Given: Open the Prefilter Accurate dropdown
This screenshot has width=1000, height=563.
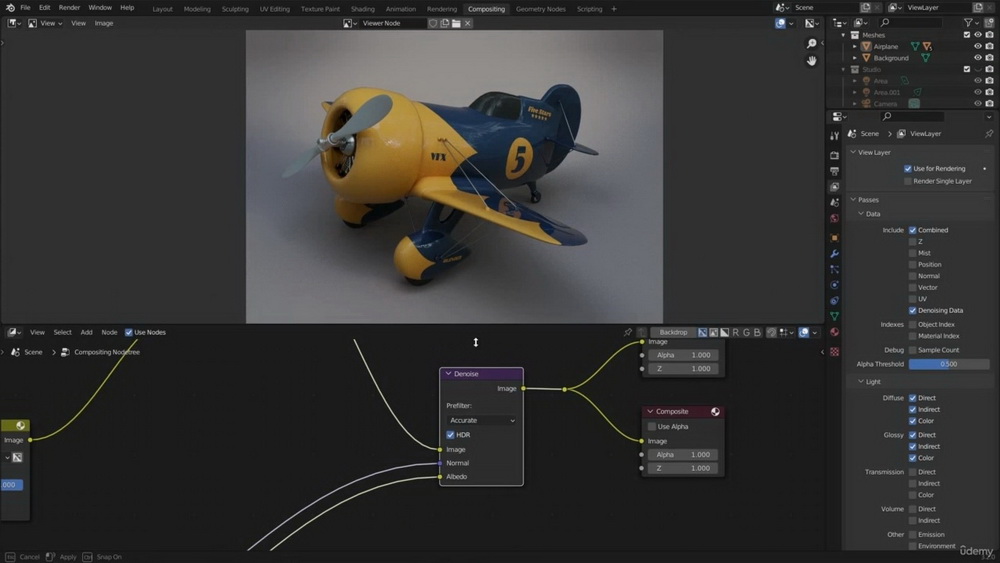Looking at the screenshot, I should tap(482, 421).
